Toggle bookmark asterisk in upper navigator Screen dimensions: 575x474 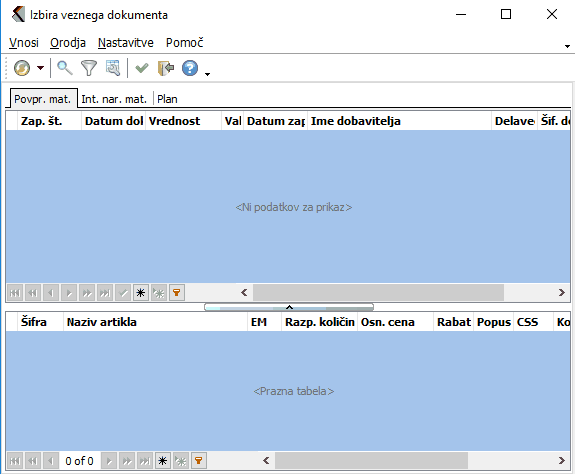point(140,293)
